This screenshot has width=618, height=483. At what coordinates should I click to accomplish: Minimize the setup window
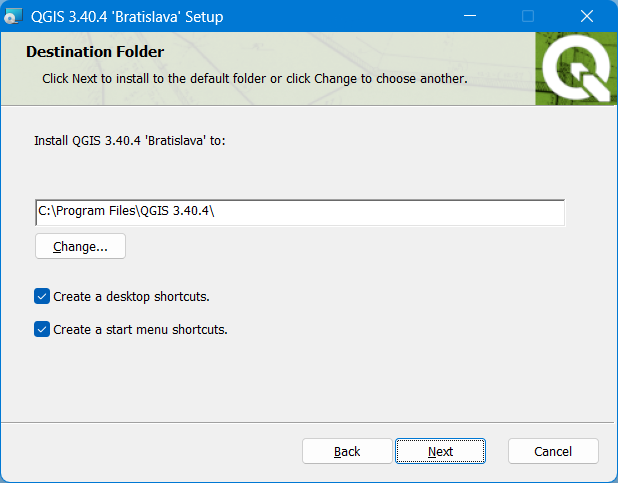470,16
